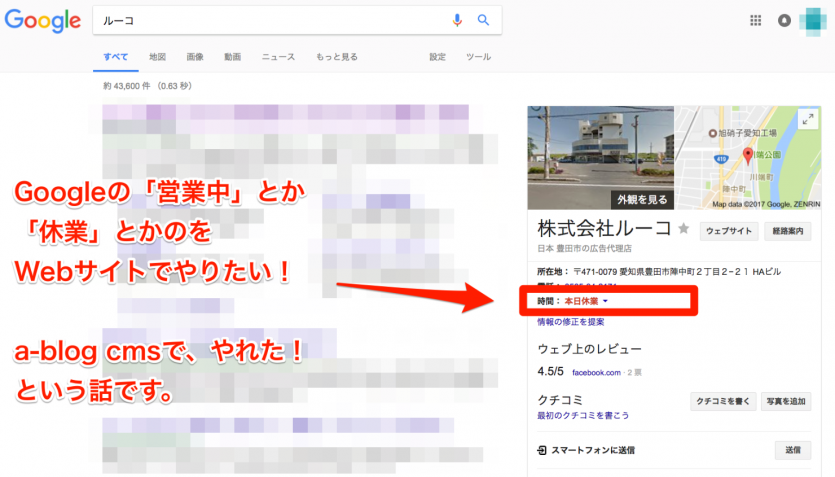Click the search box containing ルーコ
The image size is (835, 477).
270,20
